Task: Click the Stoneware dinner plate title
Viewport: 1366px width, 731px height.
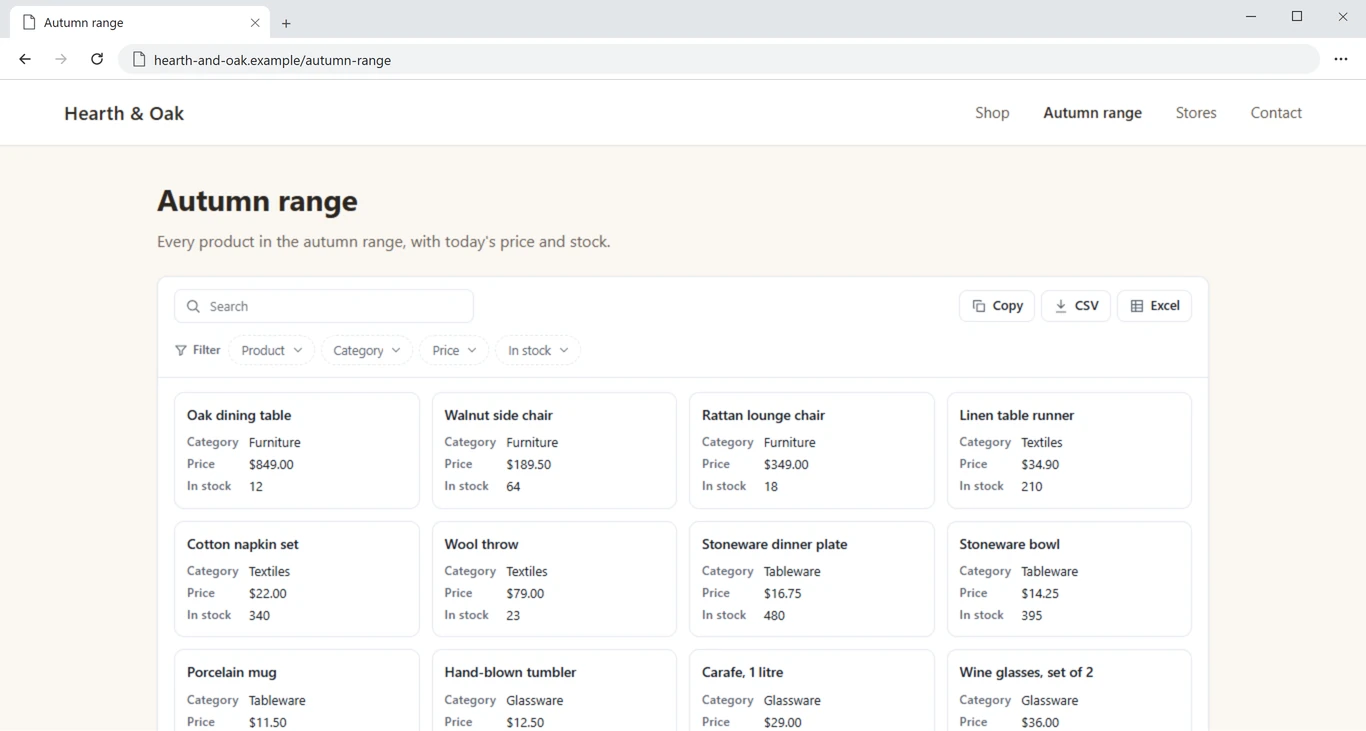Action: tap(774, 544)
